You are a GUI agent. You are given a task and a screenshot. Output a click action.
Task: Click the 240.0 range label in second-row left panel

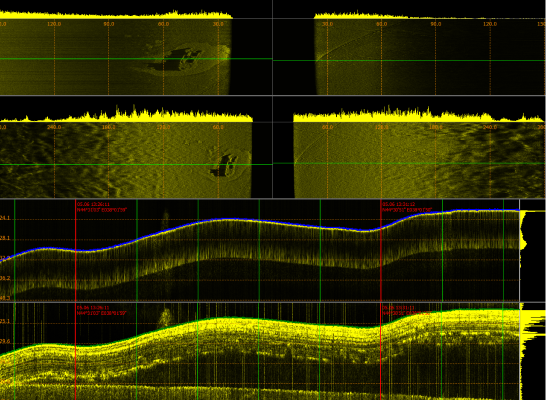(x=54, y=127)
